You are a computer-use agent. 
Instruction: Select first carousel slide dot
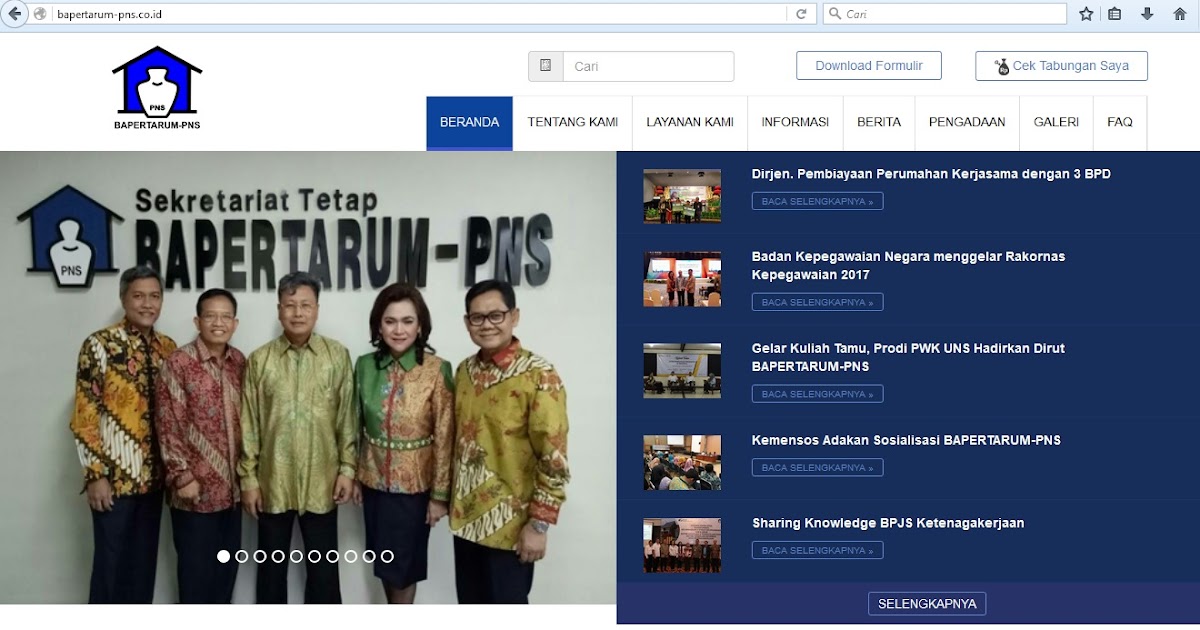(x=223, y=556)
